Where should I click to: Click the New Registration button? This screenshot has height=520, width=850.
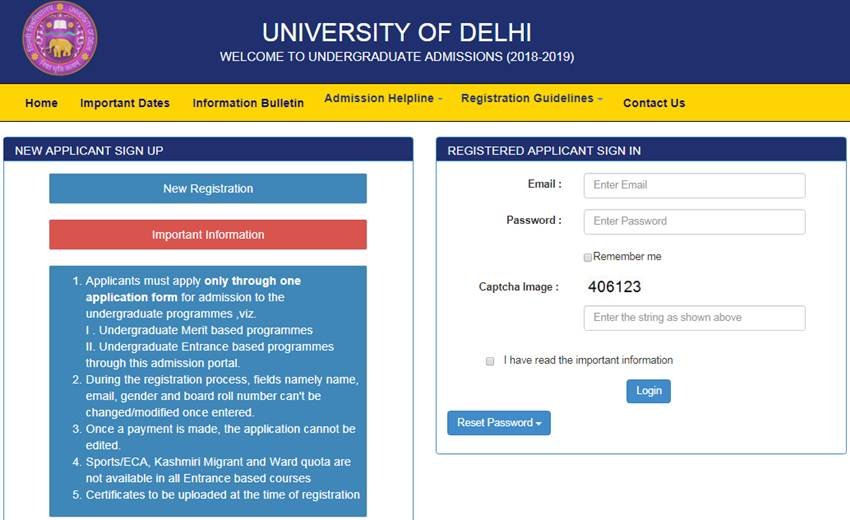pyautogui.click(x=208, y=188)
